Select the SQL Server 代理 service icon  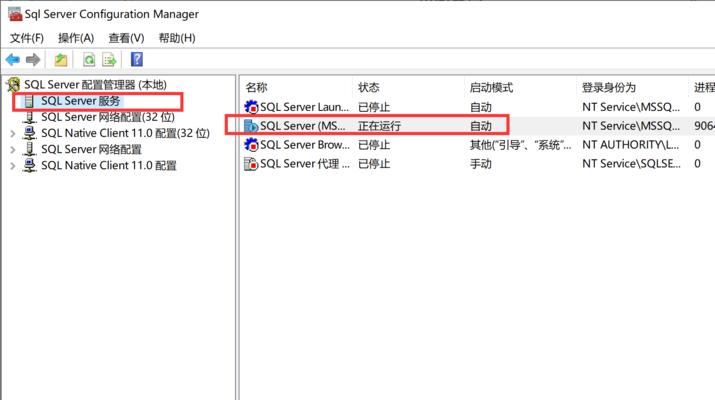click(x=251, y=164)
